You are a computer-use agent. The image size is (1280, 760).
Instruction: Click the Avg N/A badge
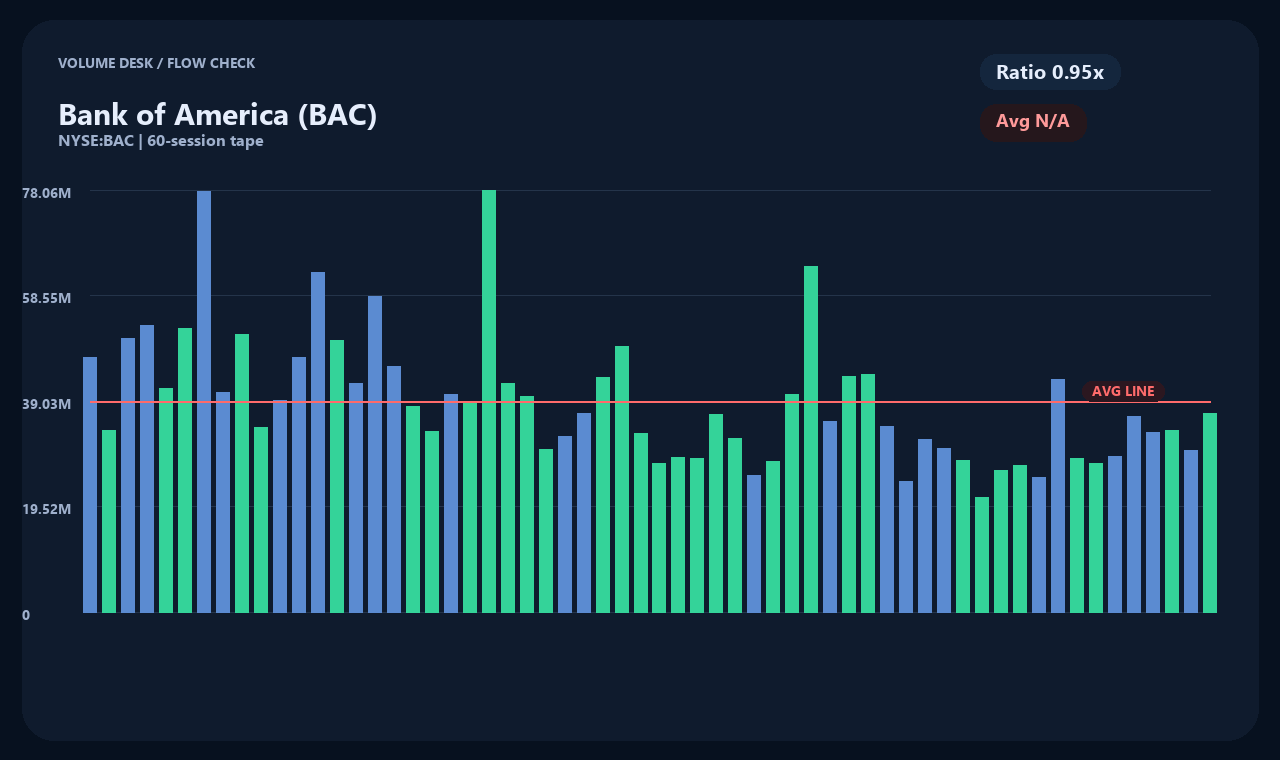pyautogui.click(x=1033, y=122)
